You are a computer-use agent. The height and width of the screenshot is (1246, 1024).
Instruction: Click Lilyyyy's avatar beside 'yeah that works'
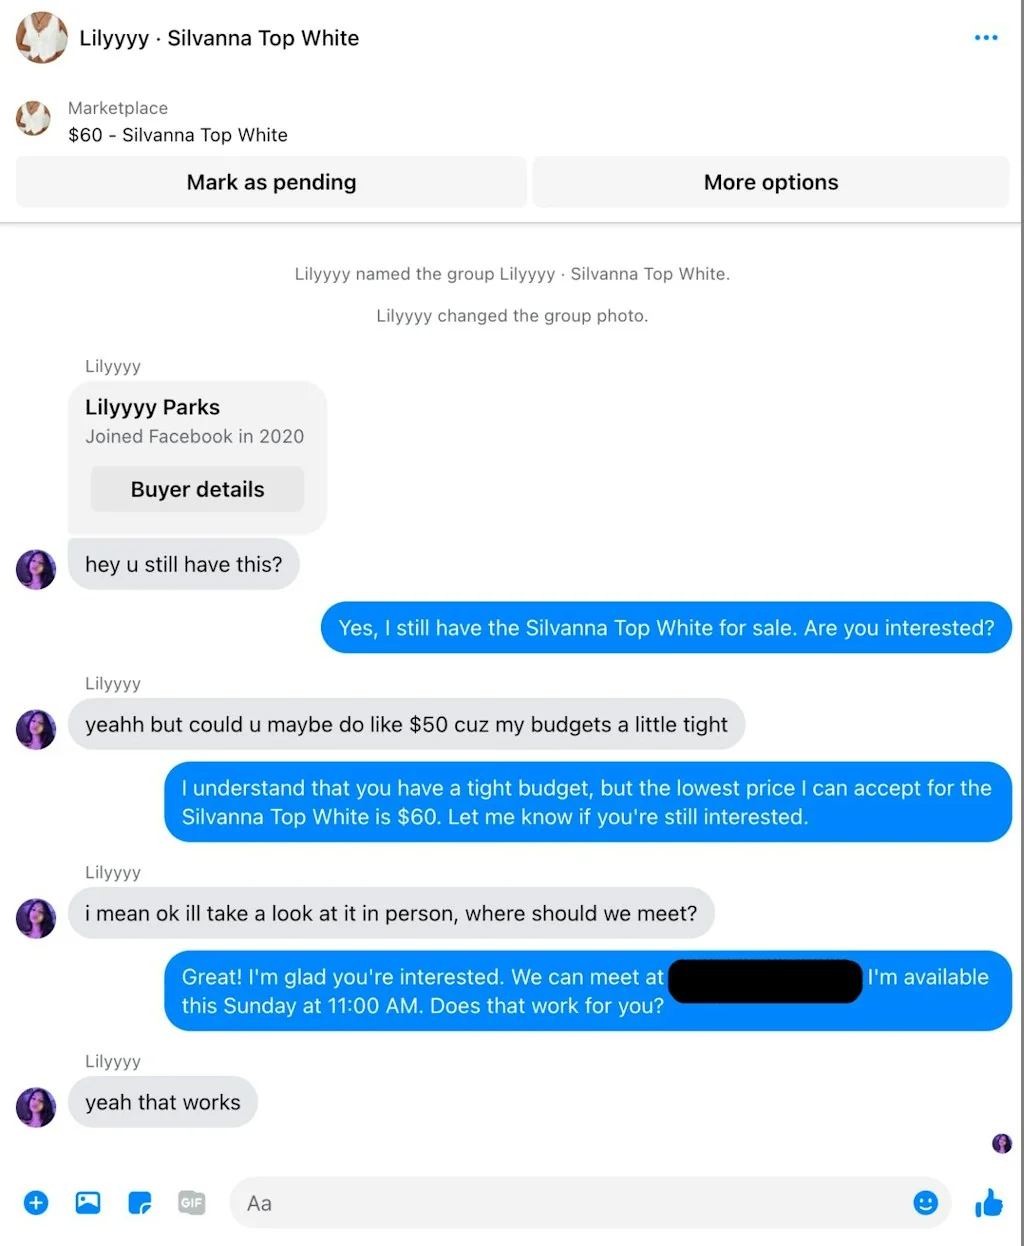click(x=35, y=1107)
